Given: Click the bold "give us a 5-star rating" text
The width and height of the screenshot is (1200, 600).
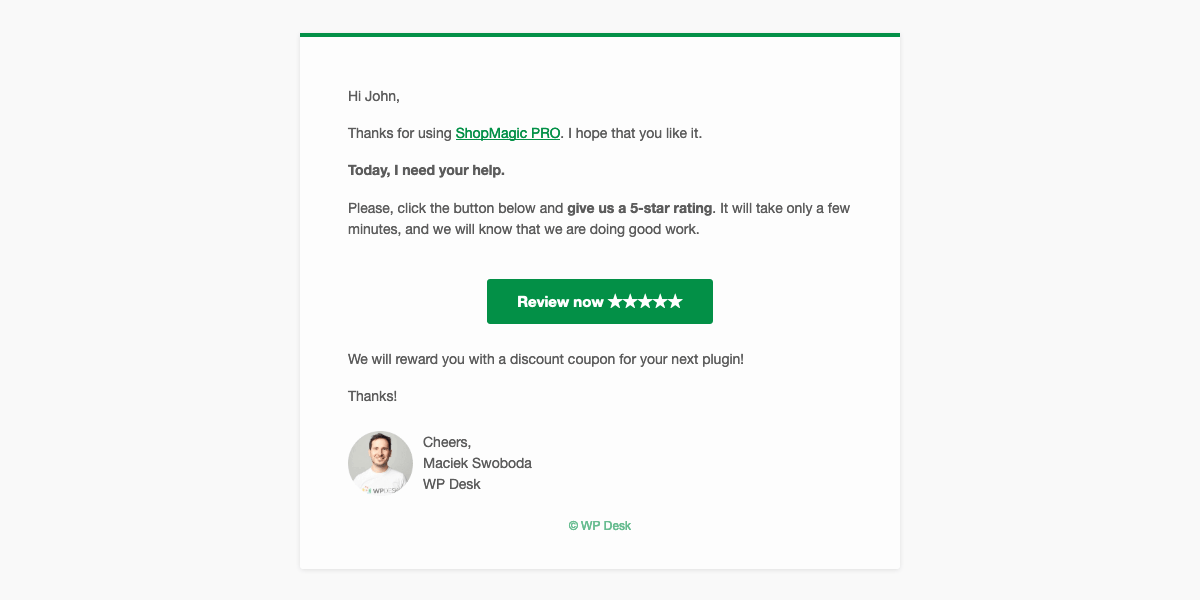Looking at the screenshot, I should (639, 208).
